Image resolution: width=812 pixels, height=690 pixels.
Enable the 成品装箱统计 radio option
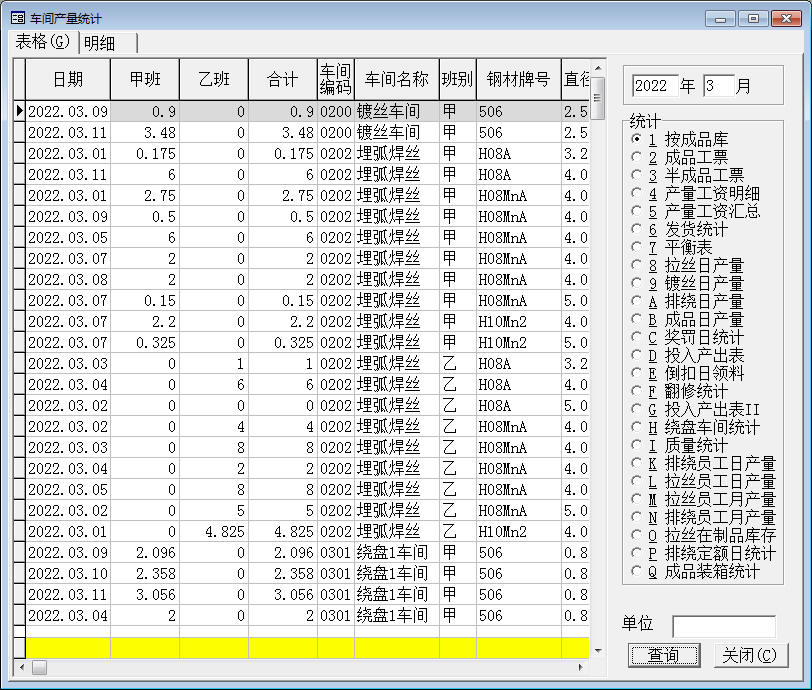click(636, 572)
